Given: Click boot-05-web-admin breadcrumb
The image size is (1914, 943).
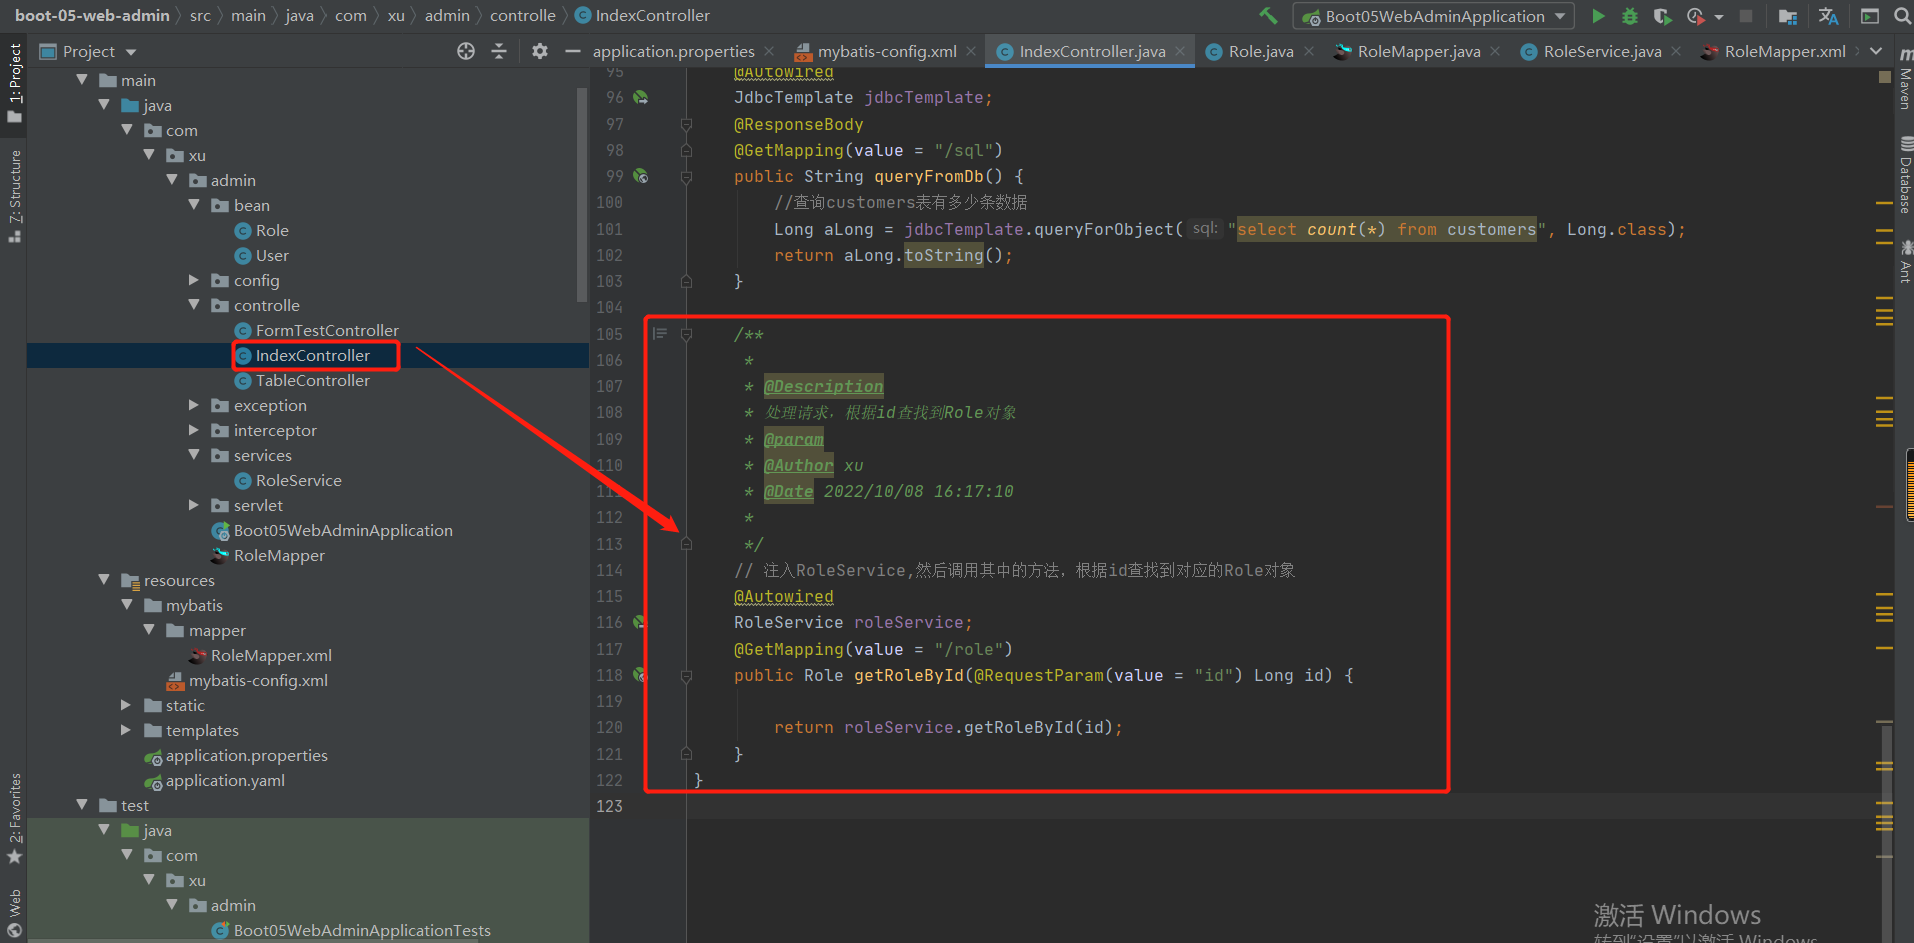Looking at the screenshot, I should (92, 15).
